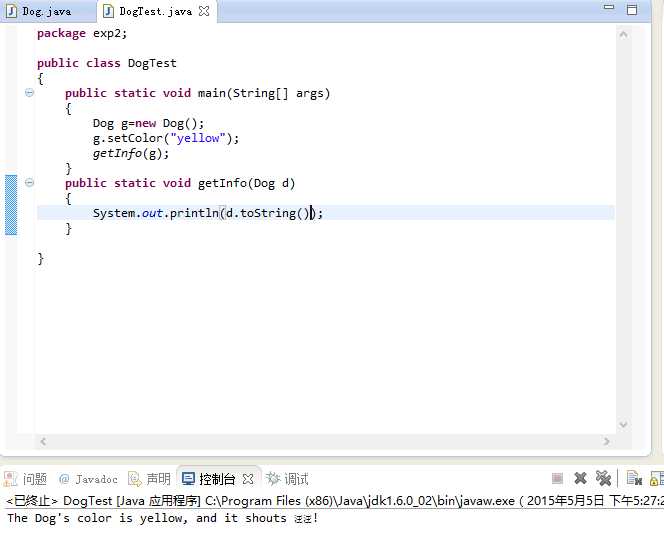Close the 控制台 console view
Screen dimensions: 664x541
pos(248,479)
